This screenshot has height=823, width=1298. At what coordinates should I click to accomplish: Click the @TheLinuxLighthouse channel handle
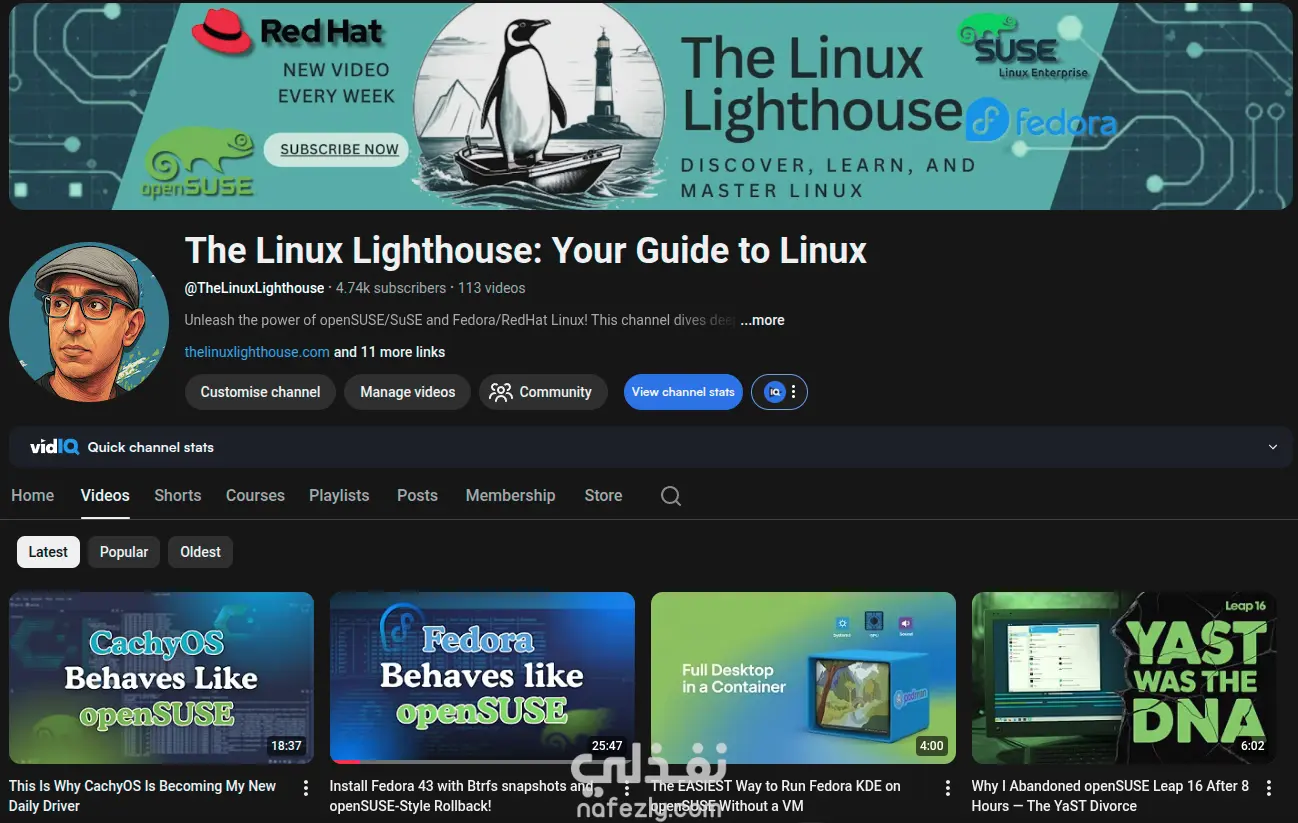pos(254,288)
